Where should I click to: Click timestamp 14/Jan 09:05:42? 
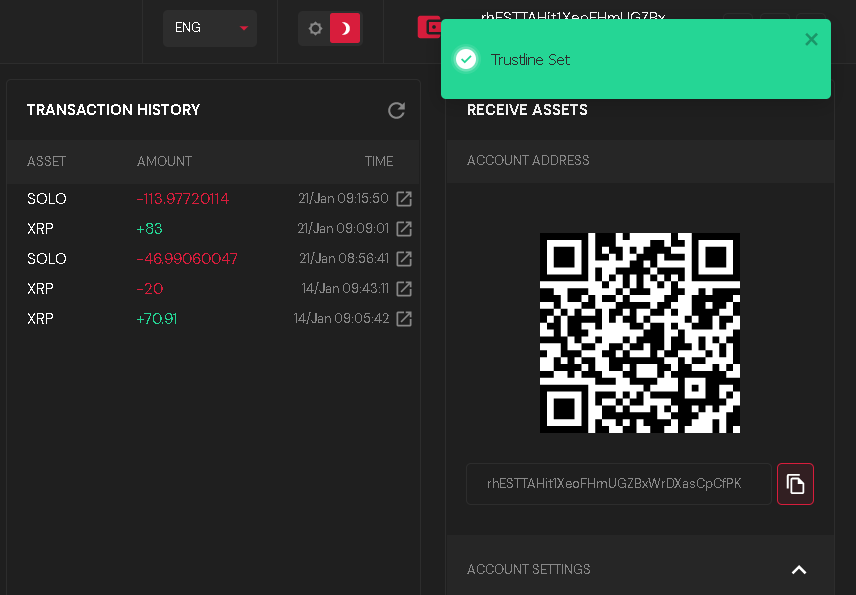pos(341,319)
